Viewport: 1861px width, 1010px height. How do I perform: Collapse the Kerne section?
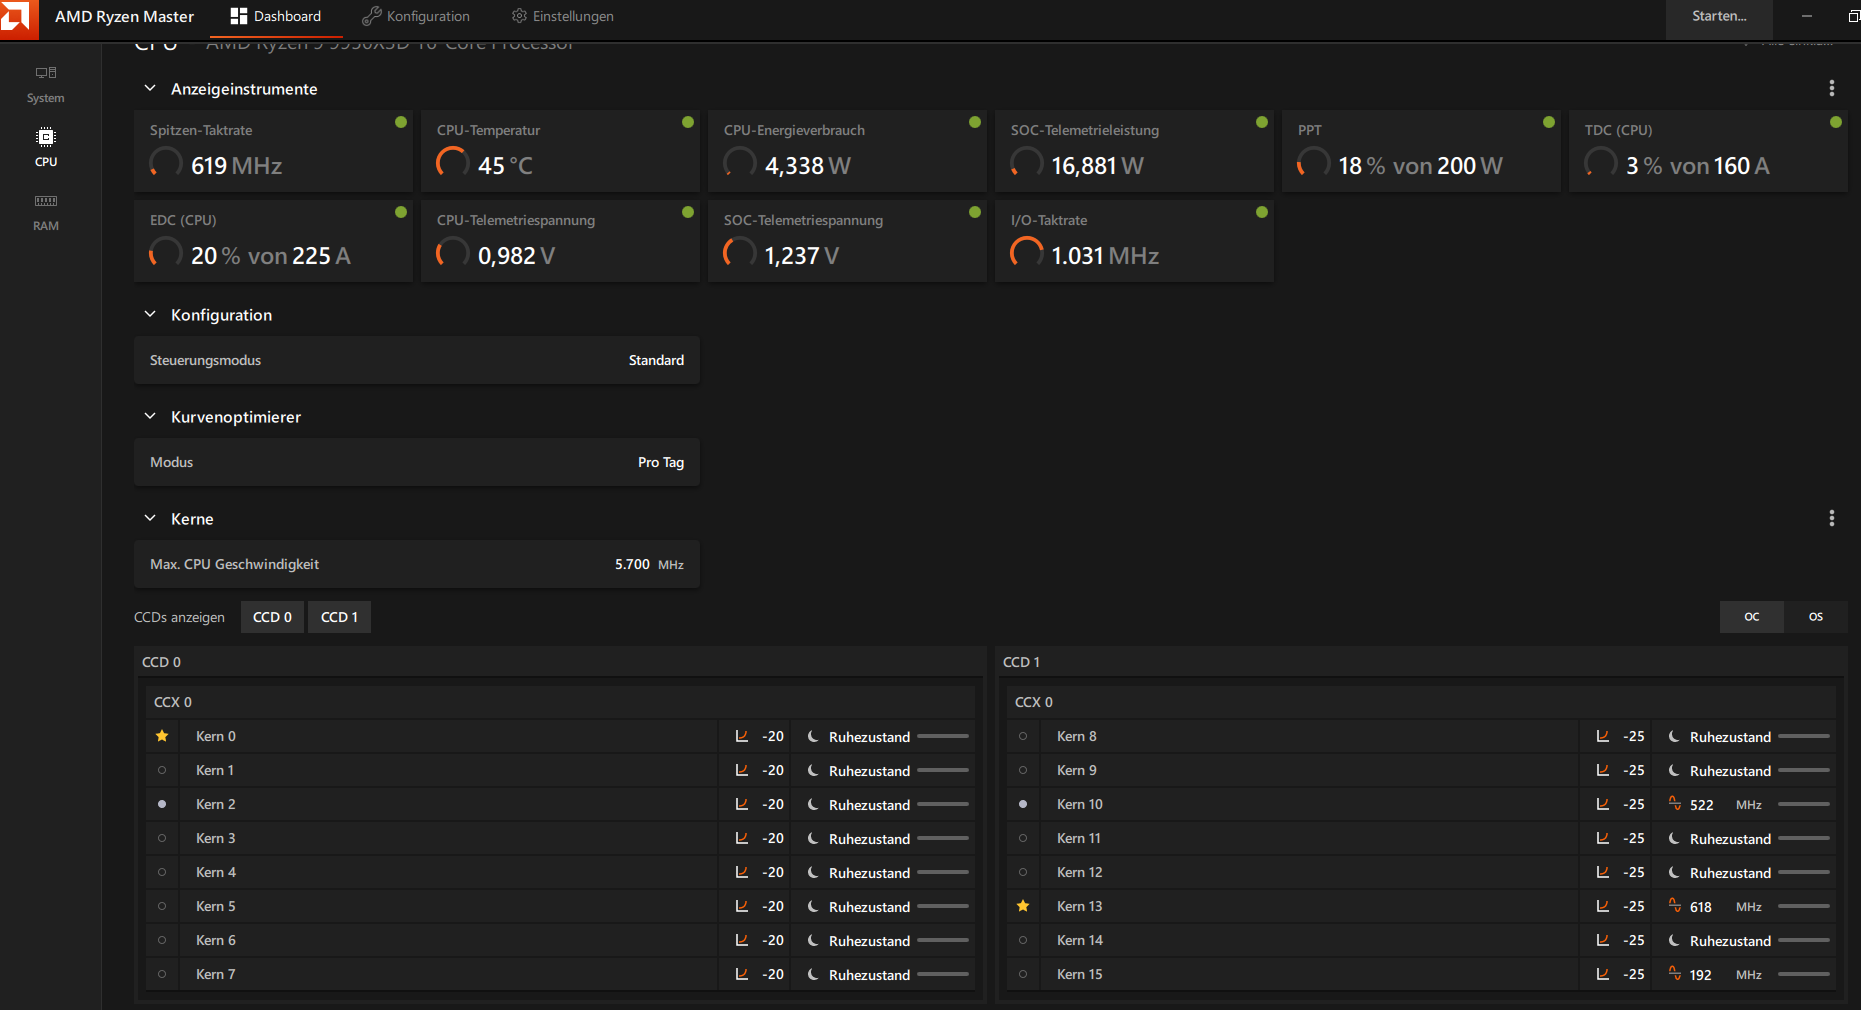(x=150, y=518)
